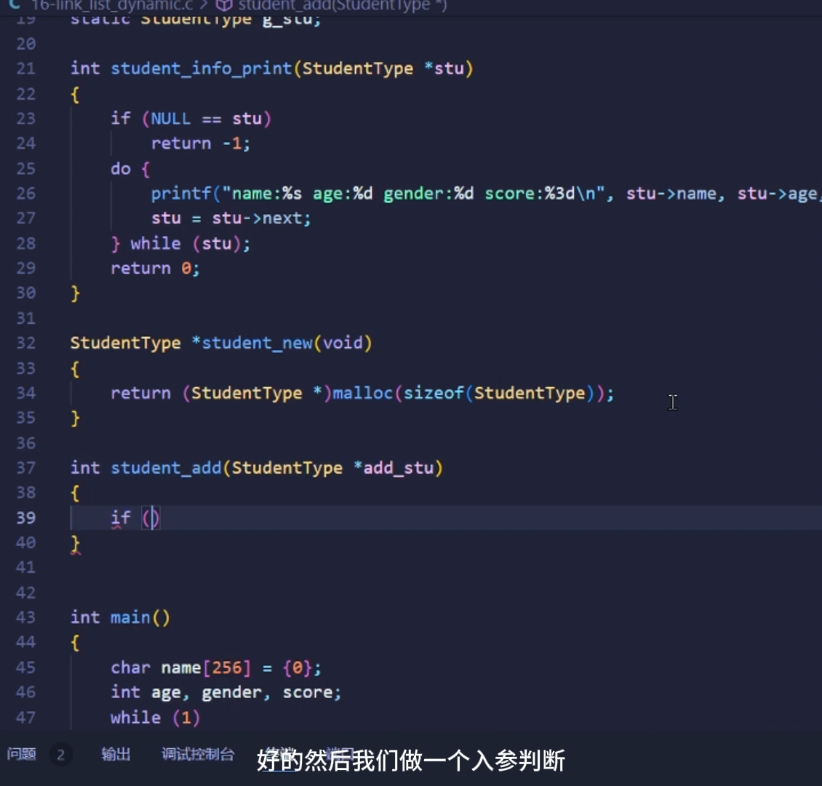
Task: Click the return 0 statement on line 29
Action: (155, 267)
